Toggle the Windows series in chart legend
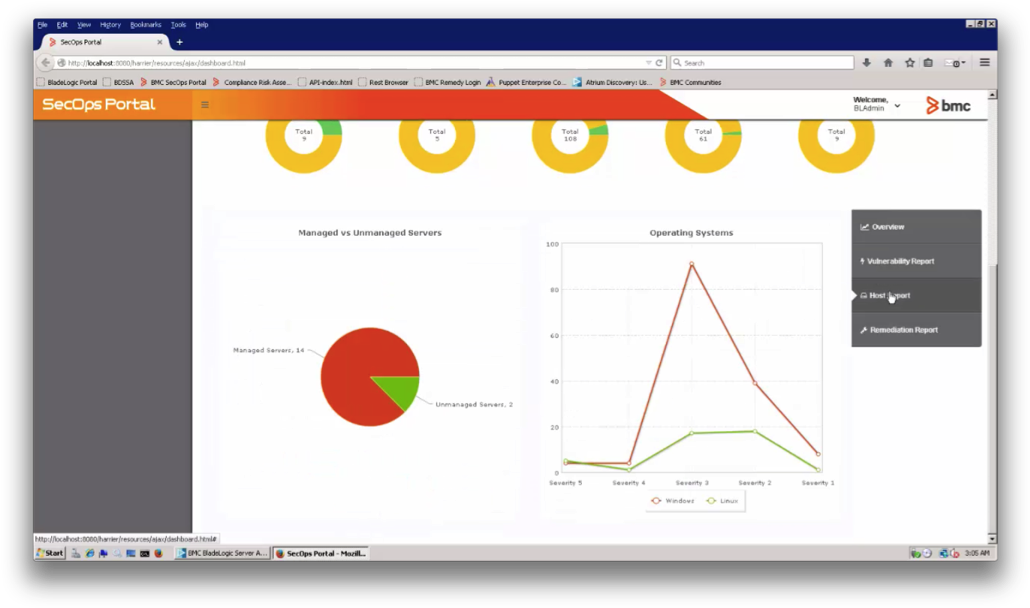The image size is (1030, 608). coord(673,501)
